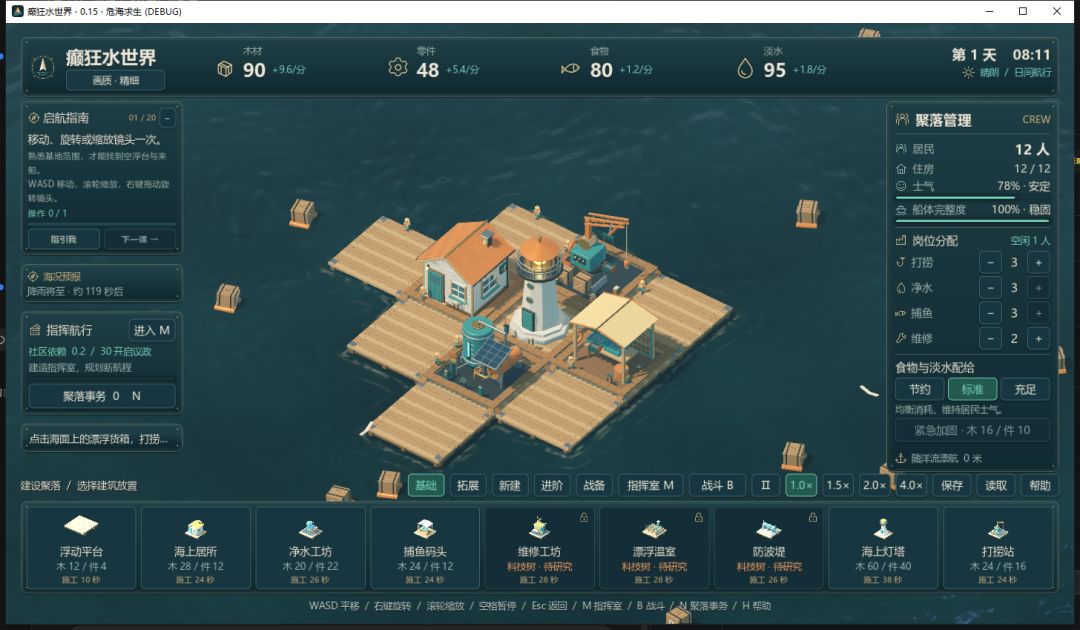The height and width of the screenshot is (630, 1080).
Task: Collapse the 启航指南 guide panel
Action: [167, 118]
